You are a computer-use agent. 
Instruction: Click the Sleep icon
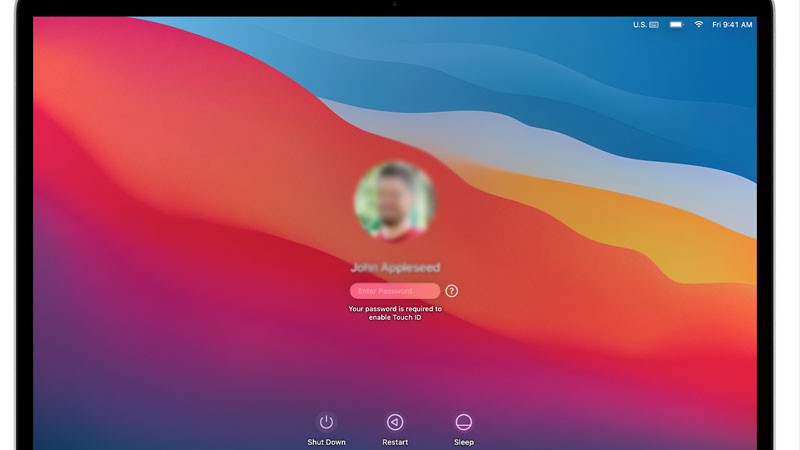(464, 422)
